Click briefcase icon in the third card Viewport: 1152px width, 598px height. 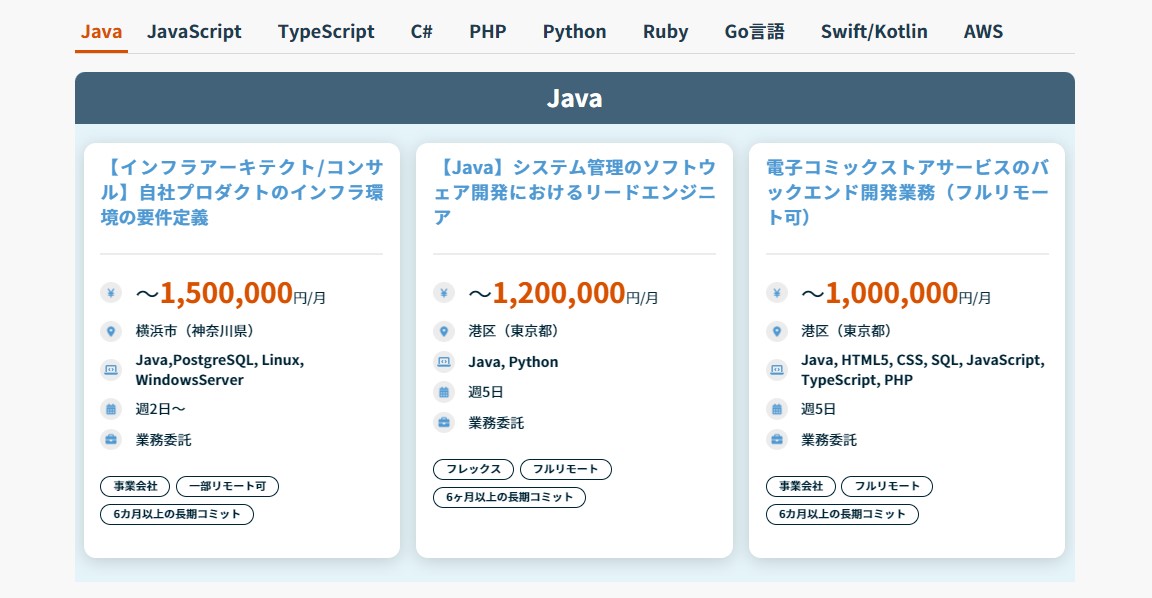pos(777,439)
